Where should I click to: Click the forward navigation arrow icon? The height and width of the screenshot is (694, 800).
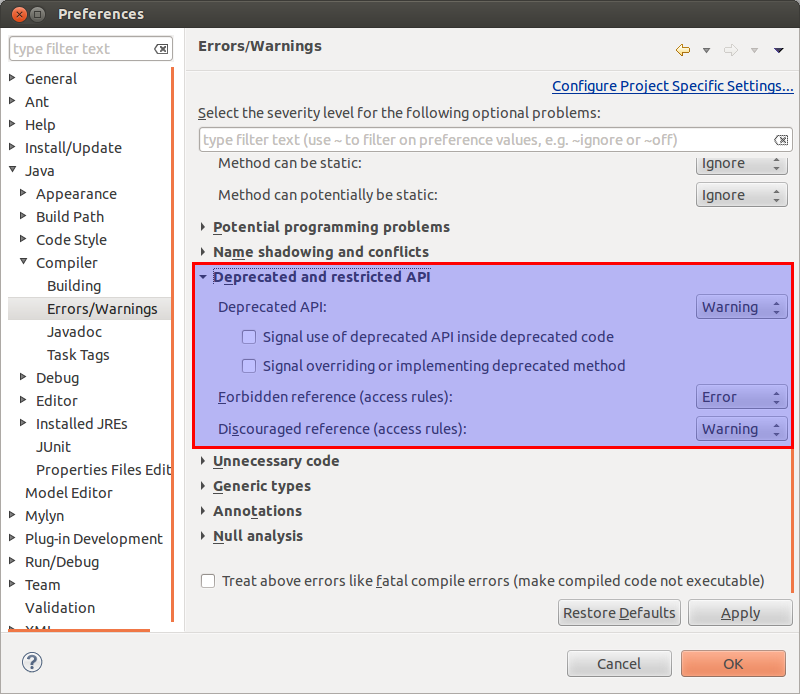731,50
